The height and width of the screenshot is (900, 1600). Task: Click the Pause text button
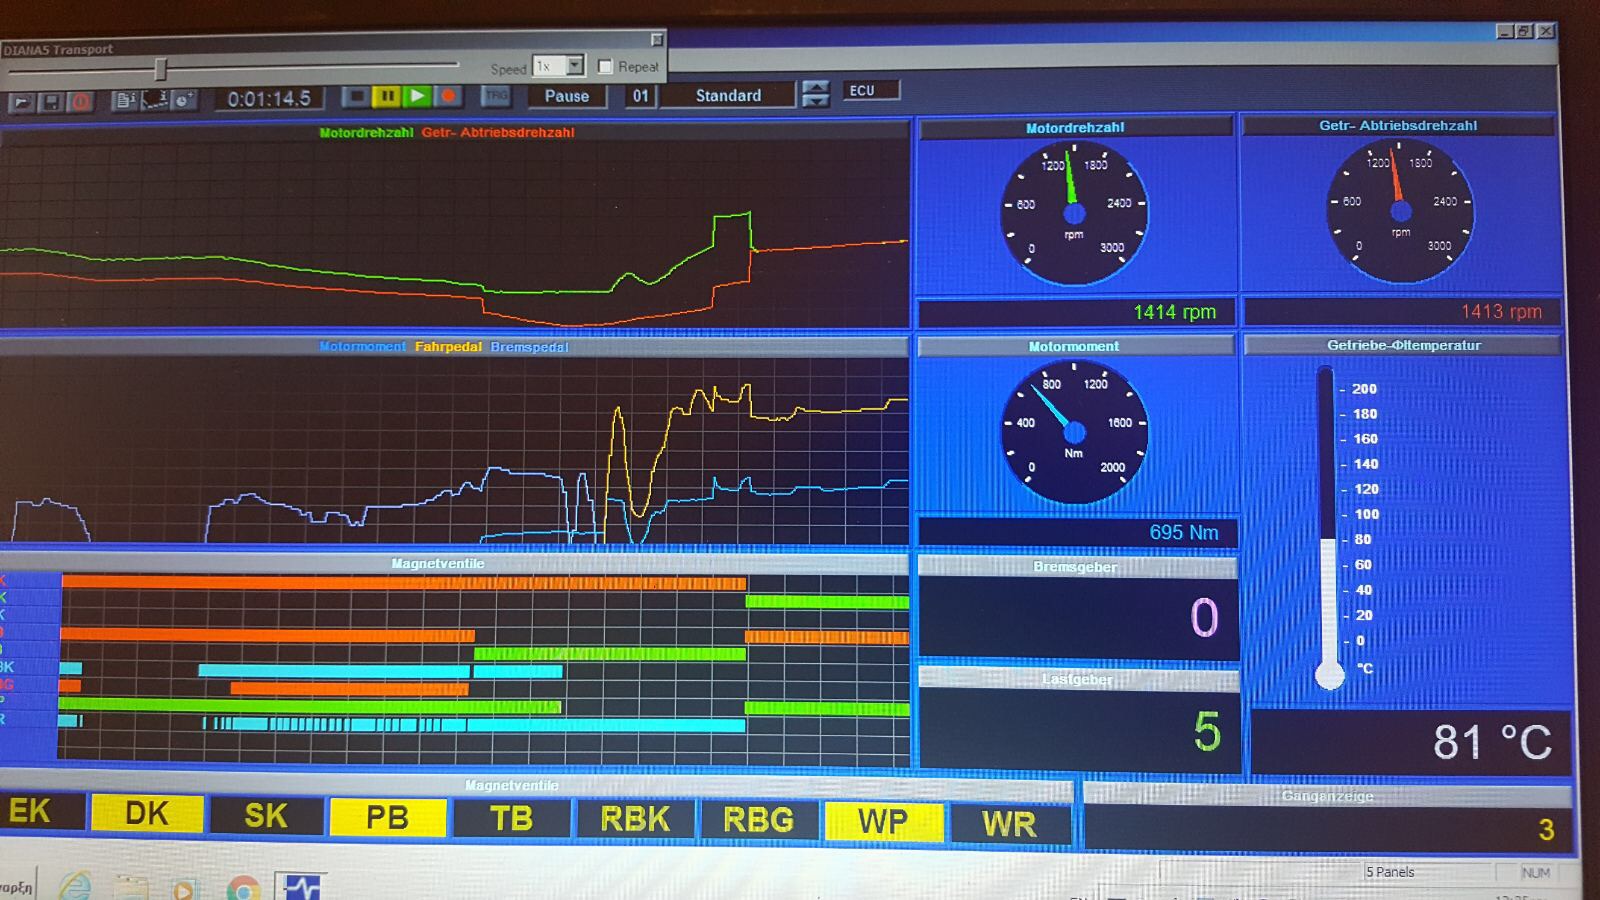point(566,96)
